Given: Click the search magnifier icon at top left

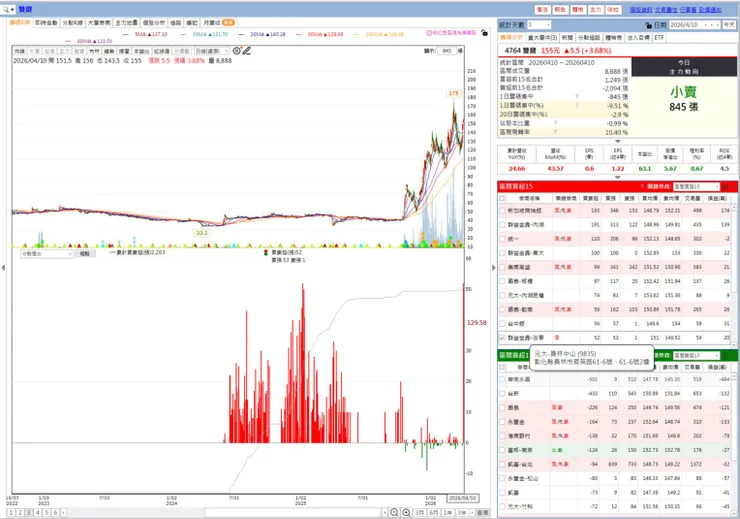Looking at the screenshot, I should coord(6,9).
